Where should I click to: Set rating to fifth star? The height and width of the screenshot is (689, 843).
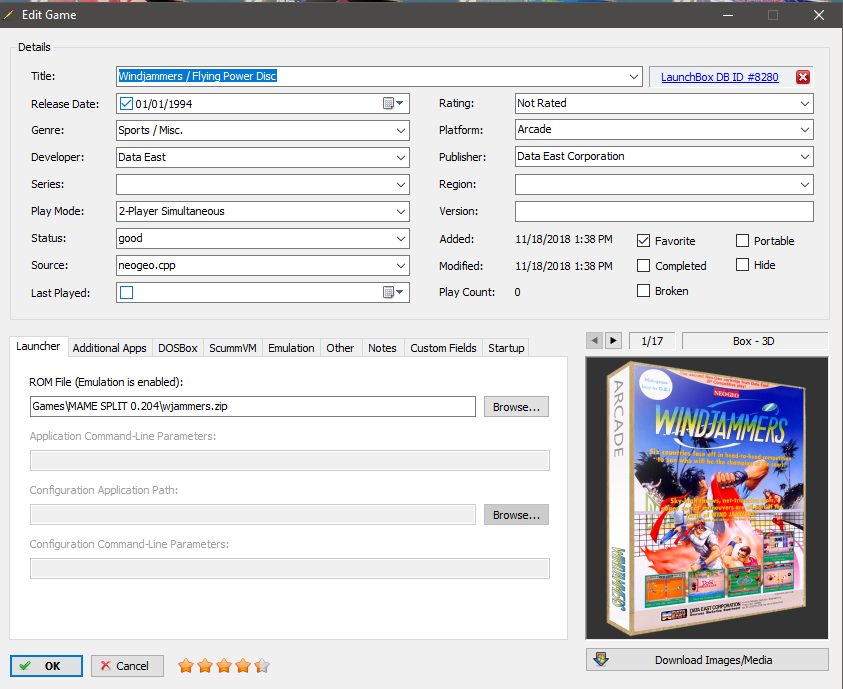(262, 666)
